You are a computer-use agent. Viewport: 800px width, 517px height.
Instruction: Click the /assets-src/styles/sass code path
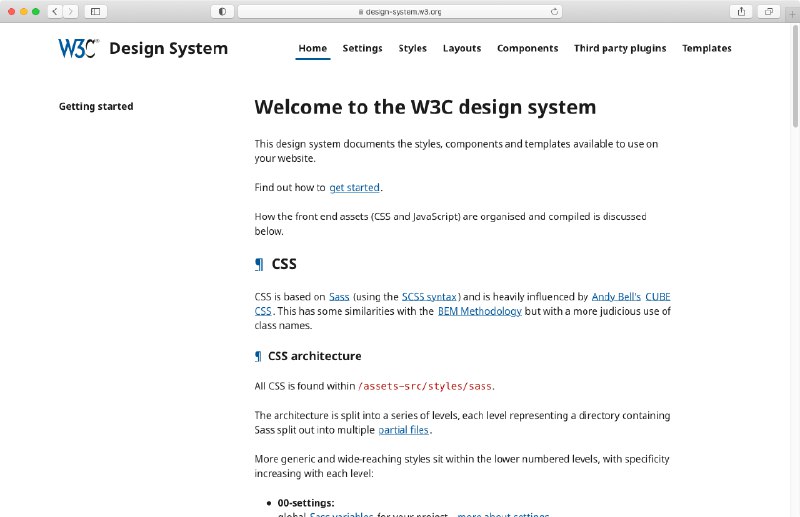[425, 386]
